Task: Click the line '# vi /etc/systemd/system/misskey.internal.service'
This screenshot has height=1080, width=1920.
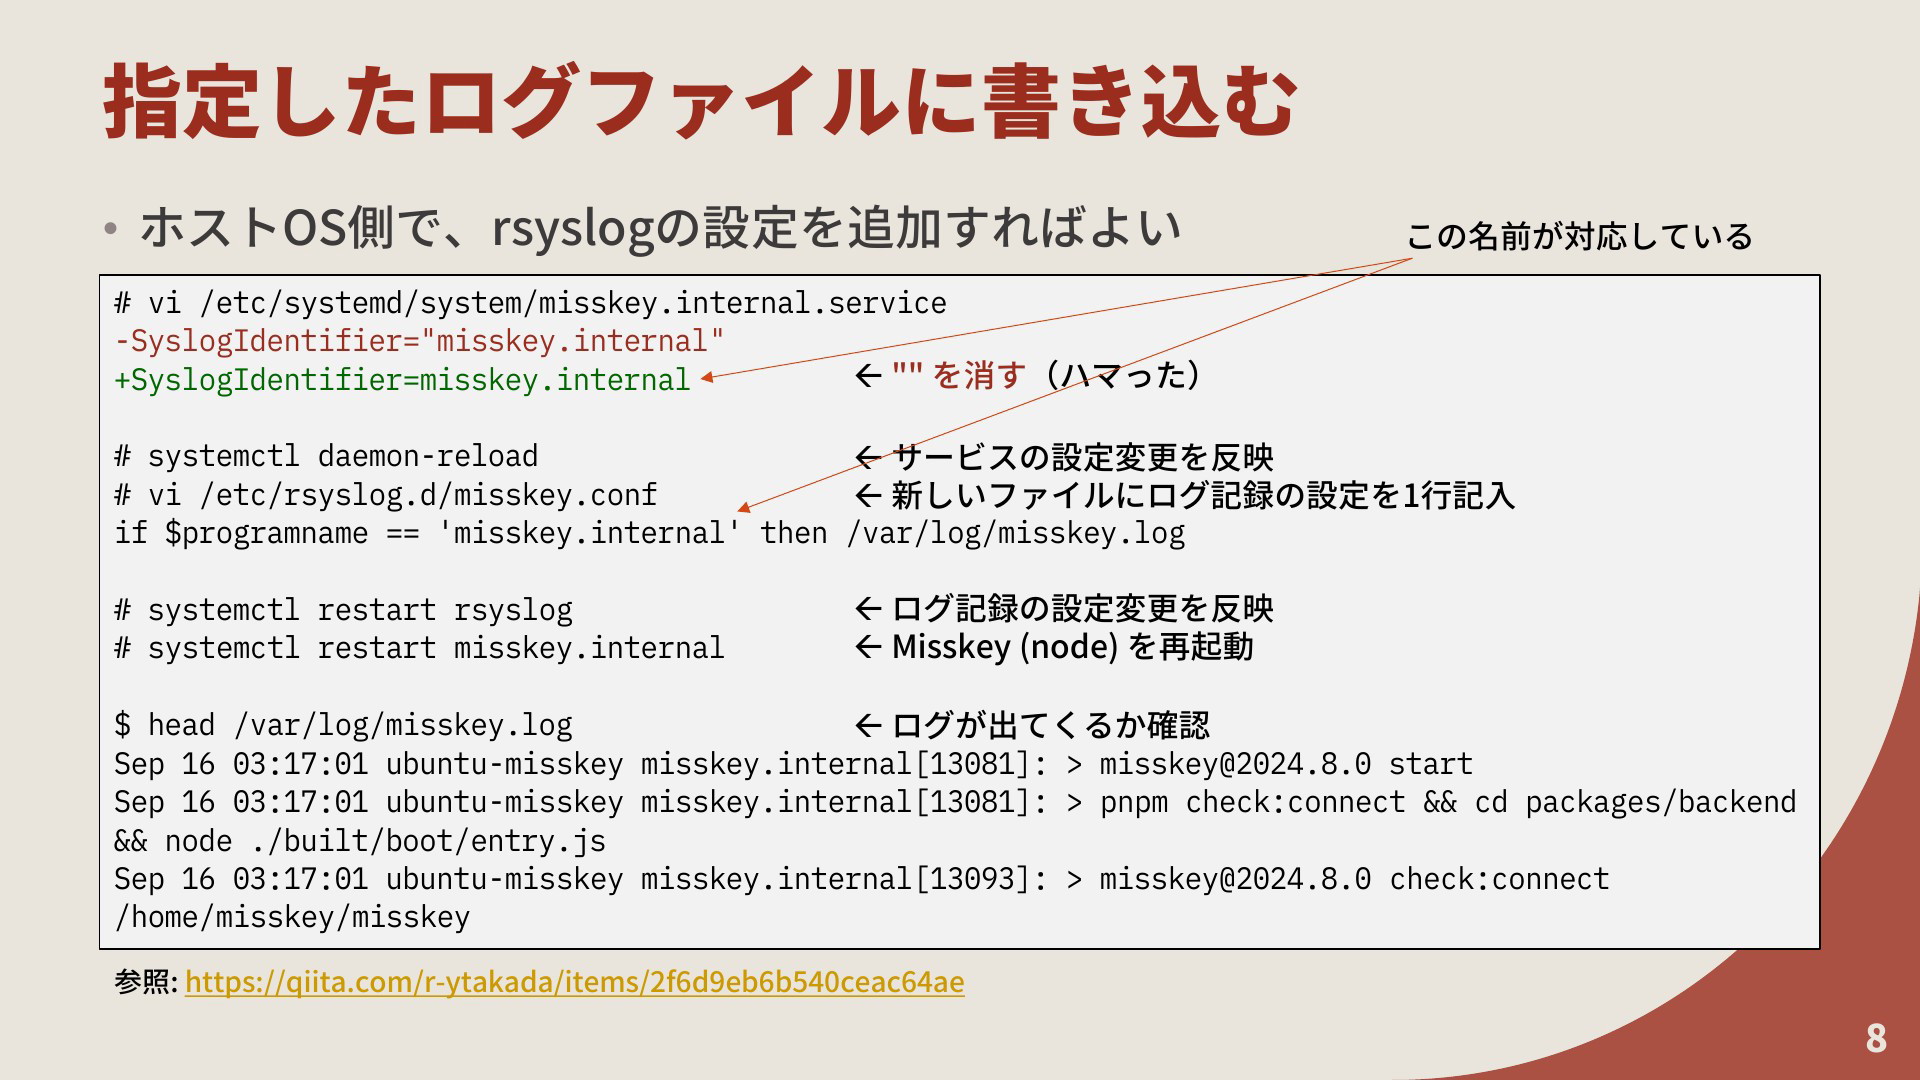Action: pos(530,303)
